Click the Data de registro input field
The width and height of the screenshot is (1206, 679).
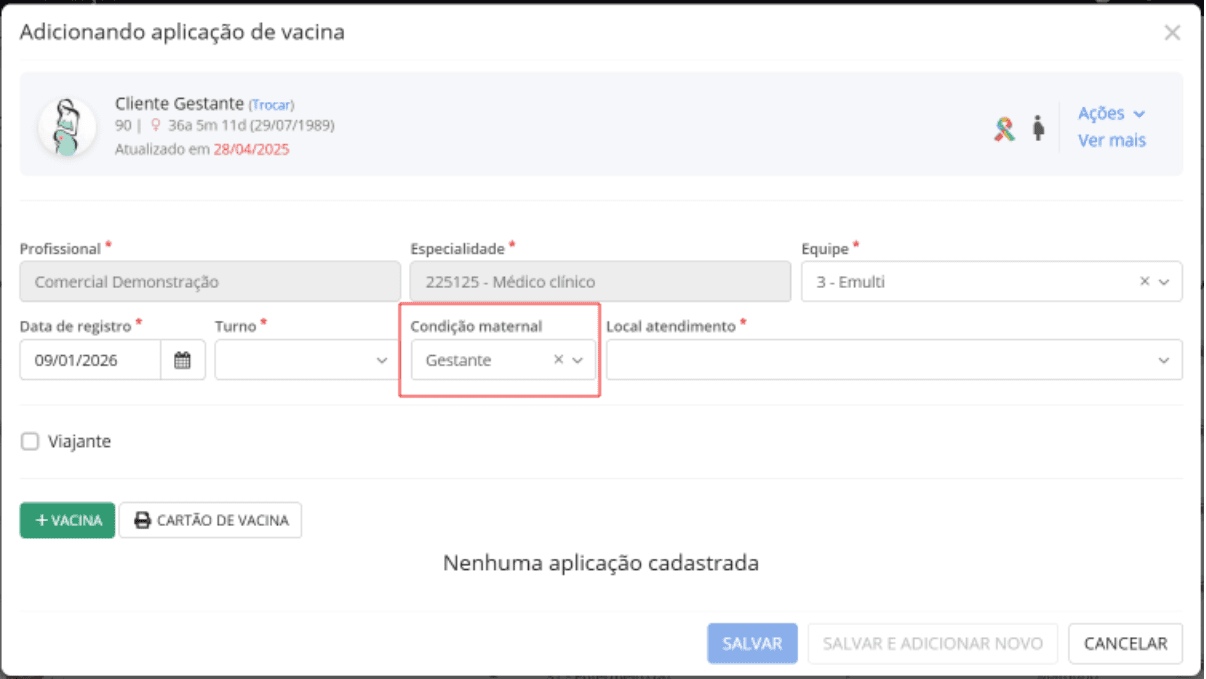tap(90, 361)
